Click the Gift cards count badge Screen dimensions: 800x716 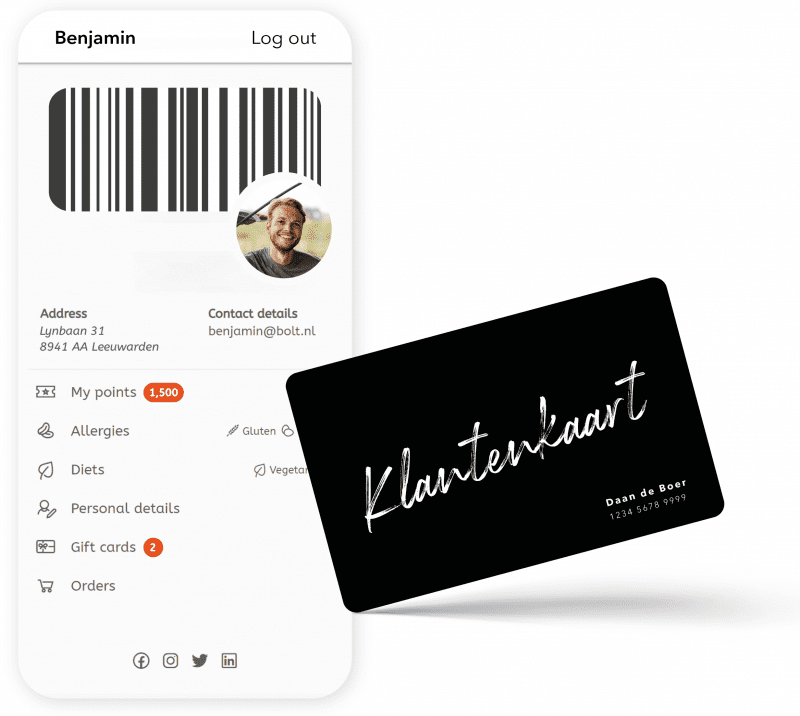pyautogui.click(x=153, y=547)
